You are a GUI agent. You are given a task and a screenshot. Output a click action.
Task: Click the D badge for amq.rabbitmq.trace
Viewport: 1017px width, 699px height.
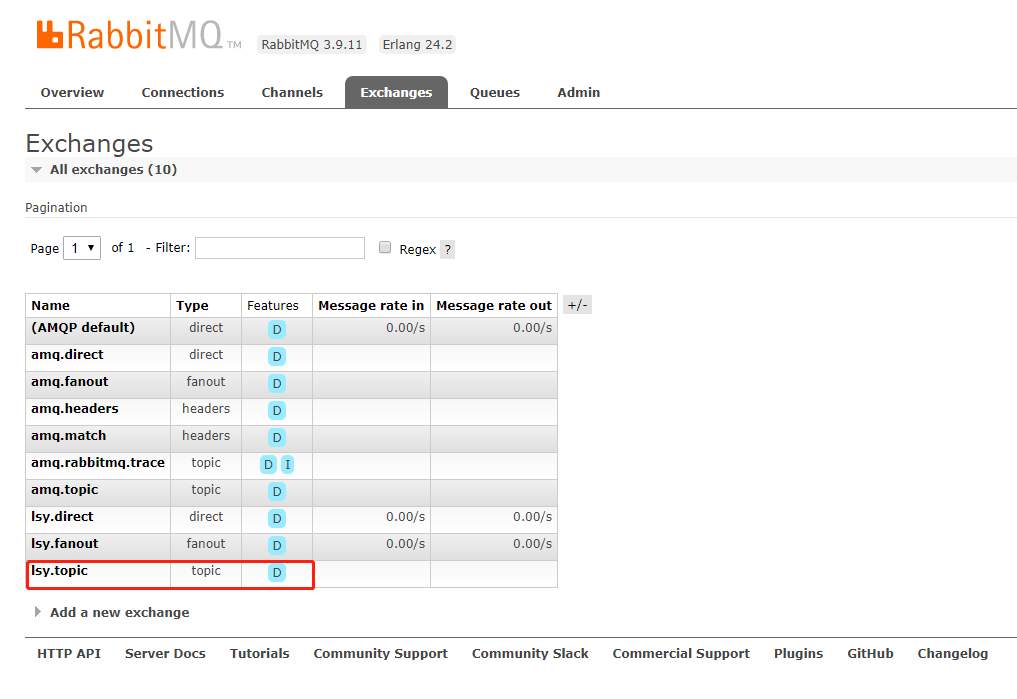[269, 464]
